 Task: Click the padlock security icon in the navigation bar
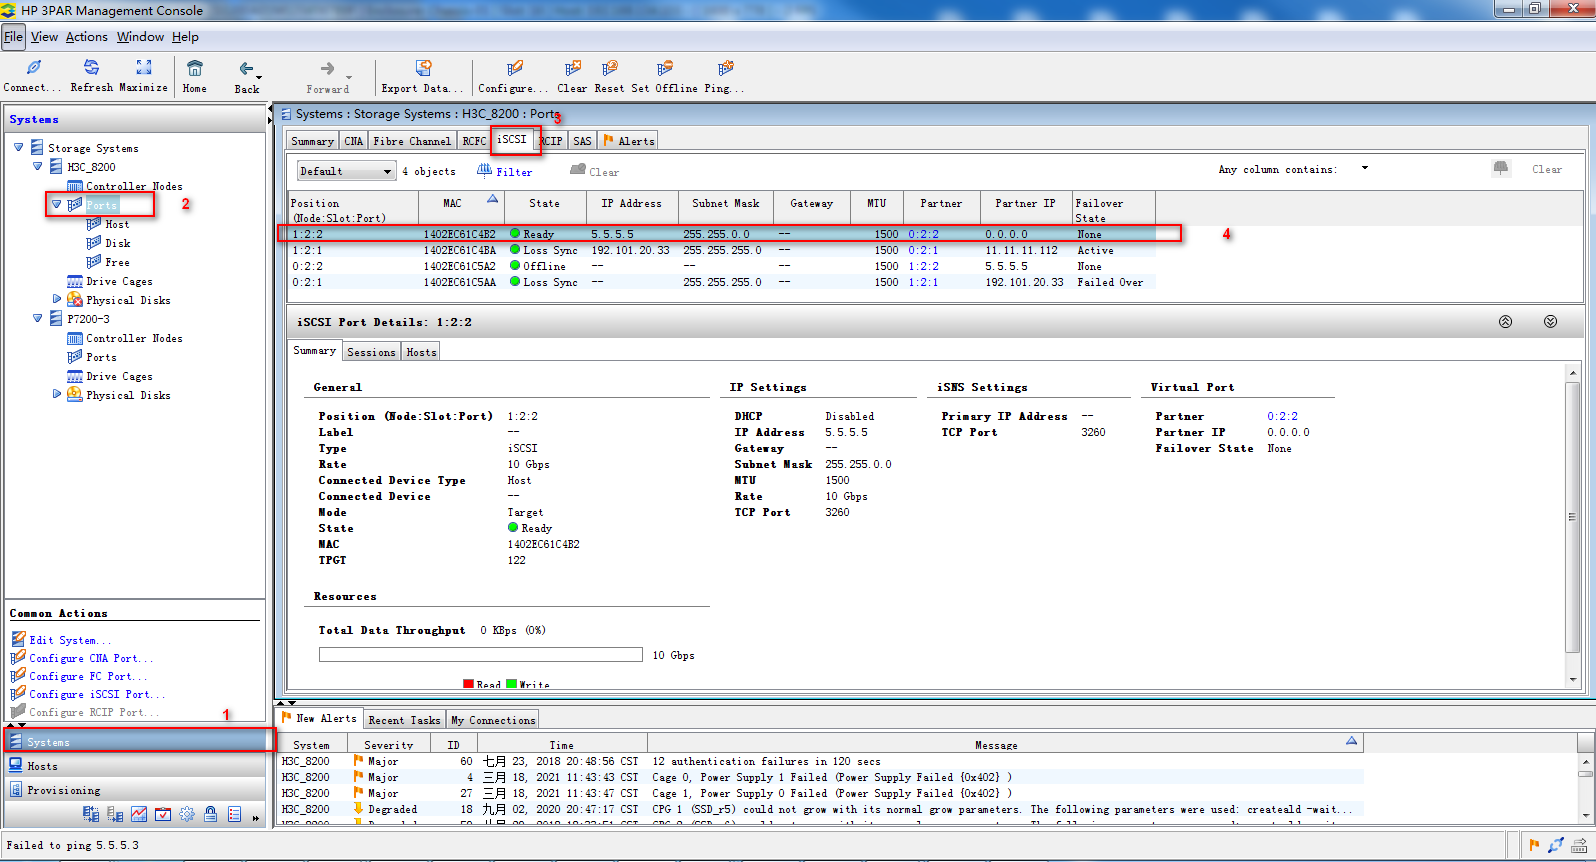click(x=211, y=814)
